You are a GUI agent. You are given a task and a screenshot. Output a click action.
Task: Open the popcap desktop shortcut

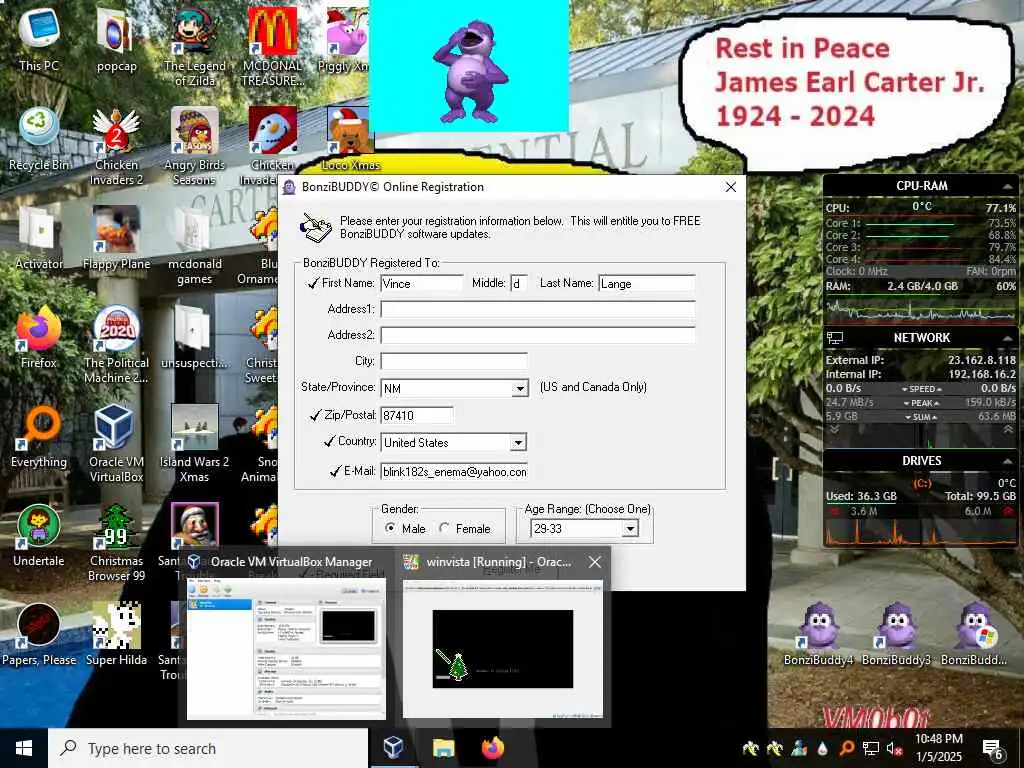click(116, 39)
